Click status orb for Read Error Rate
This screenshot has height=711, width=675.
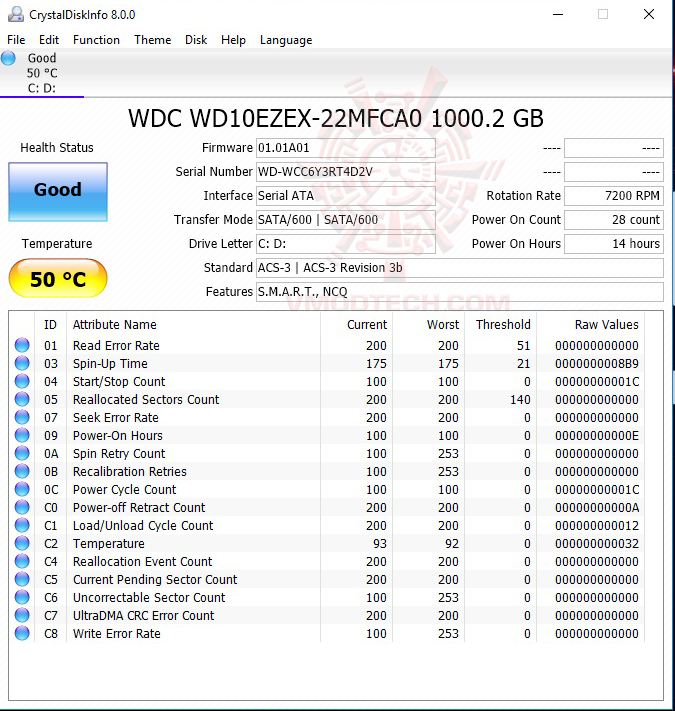click(22, 346)
